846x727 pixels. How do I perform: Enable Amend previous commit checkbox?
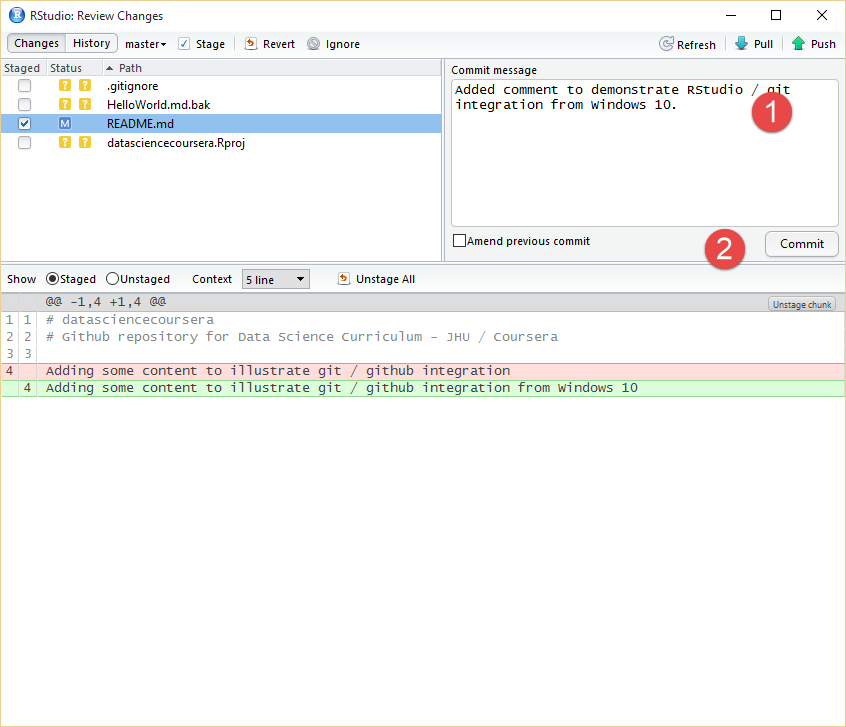coord(459,241)
